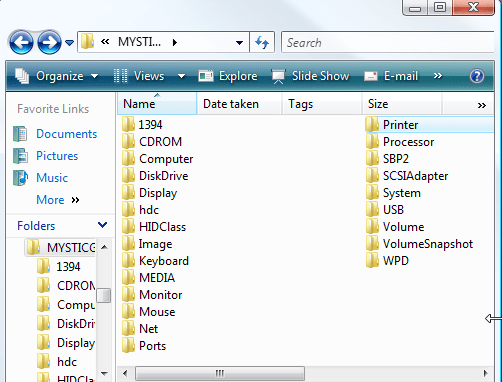
Task: Select the Ports folder icon
Action: click(128, 345)
